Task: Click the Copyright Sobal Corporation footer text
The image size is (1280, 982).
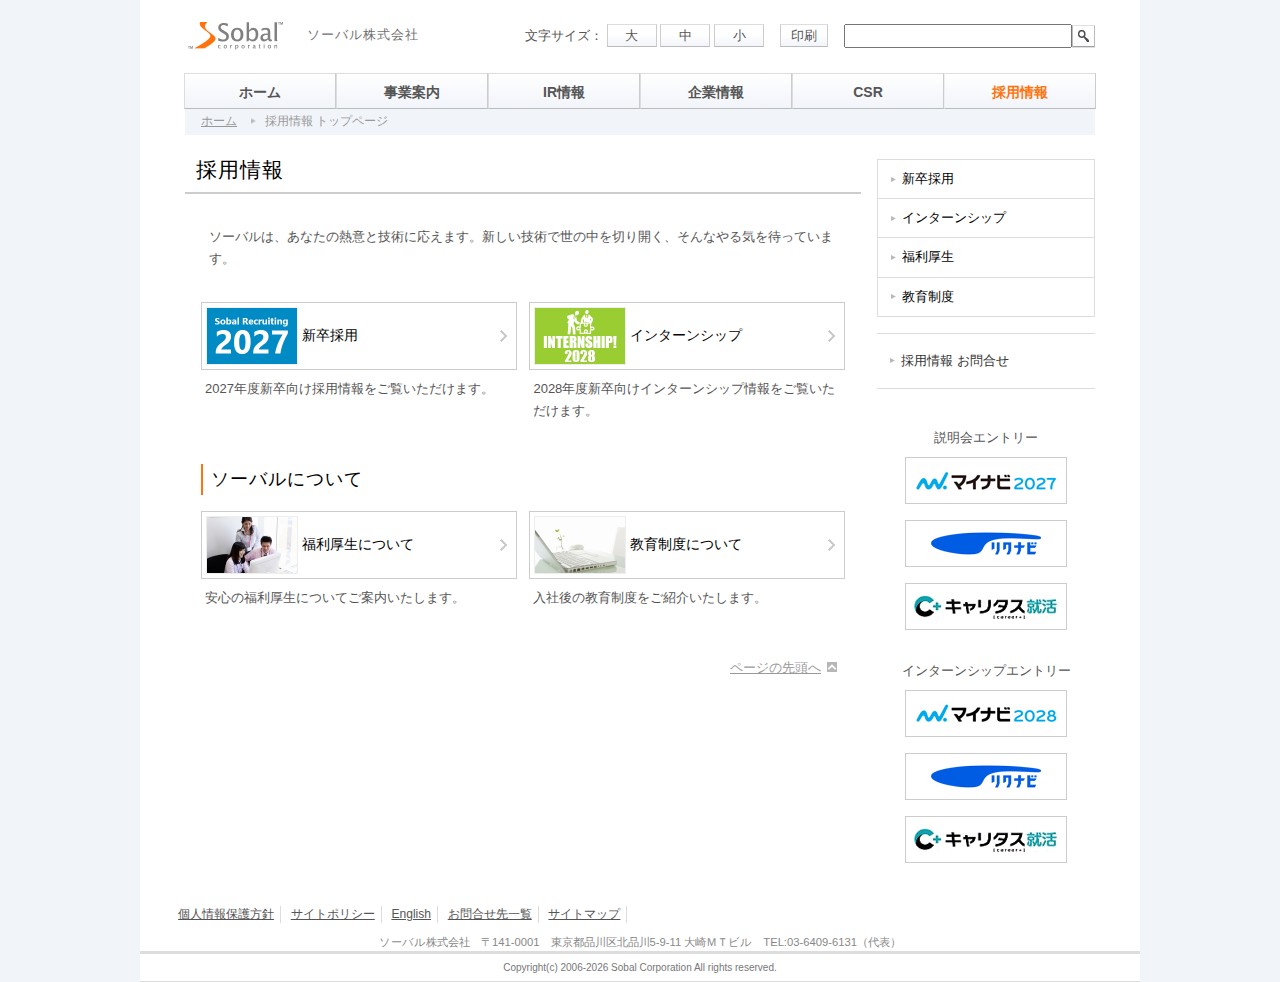Action: click(640, 967)
